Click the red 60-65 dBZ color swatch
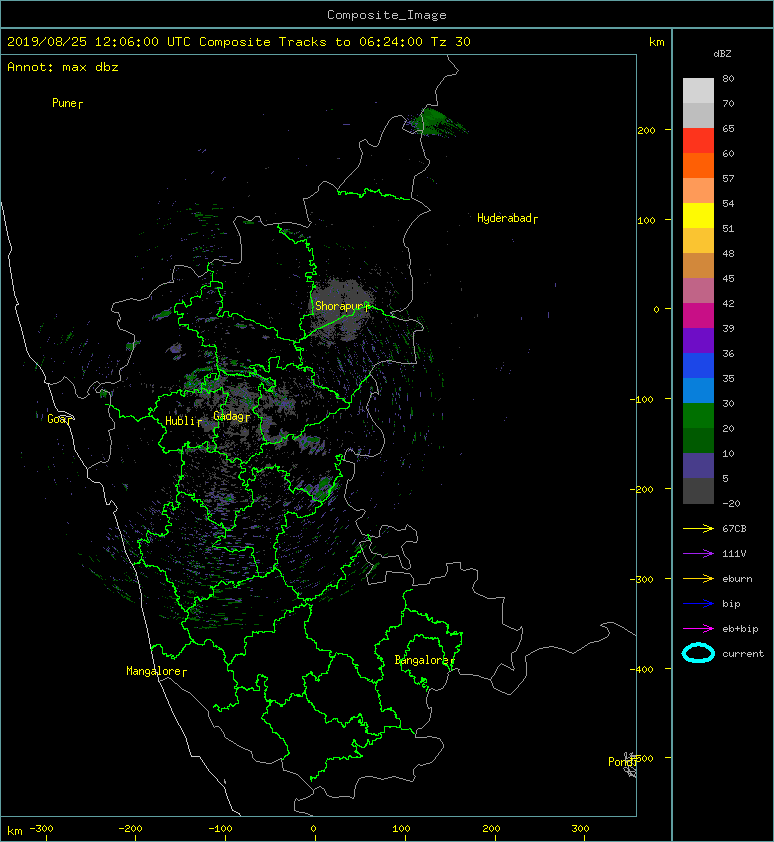This screenshot has height=842, width=774. 698,141
